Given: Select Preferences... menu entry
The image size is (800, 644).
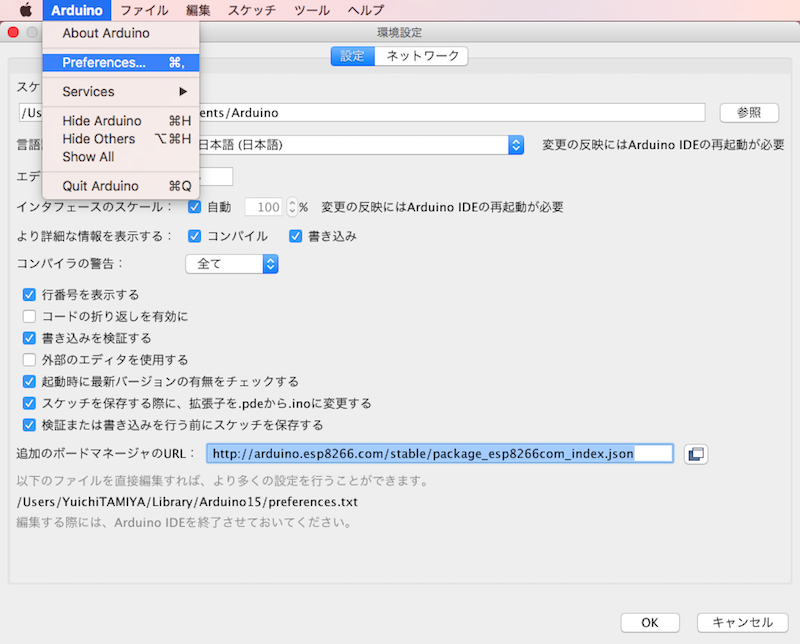Looking at the screenshot, I should [x=121, y=62].
